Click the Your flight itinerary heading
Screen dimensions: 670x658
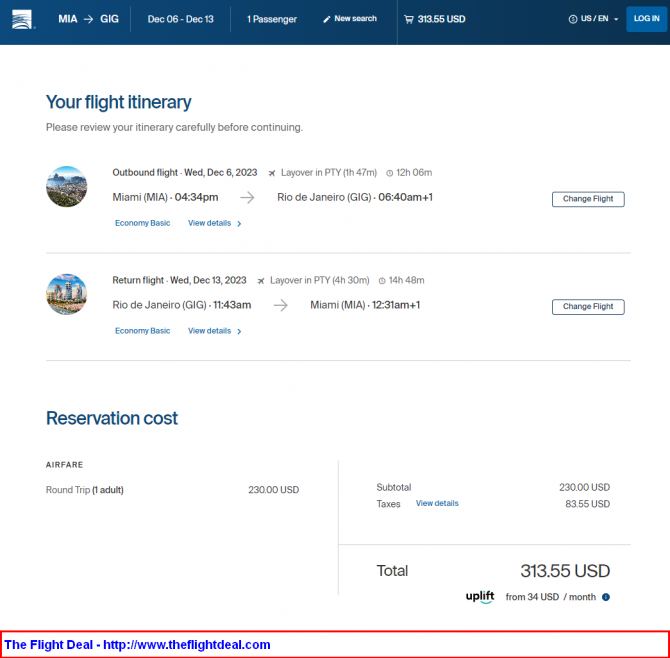(118, 103)
